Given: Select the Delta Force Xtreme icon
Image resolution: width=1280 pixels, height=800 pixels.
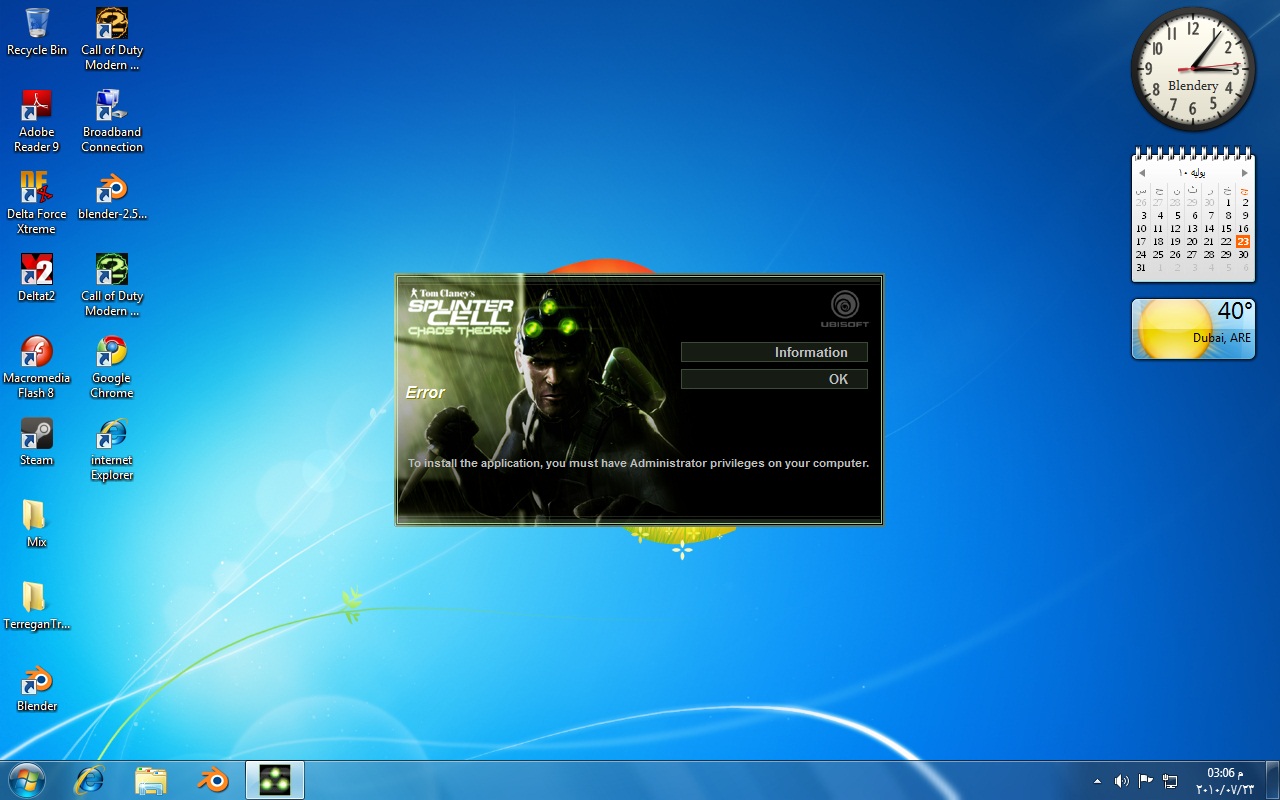Looking at the screenshot, I should [x=37, y=203].
